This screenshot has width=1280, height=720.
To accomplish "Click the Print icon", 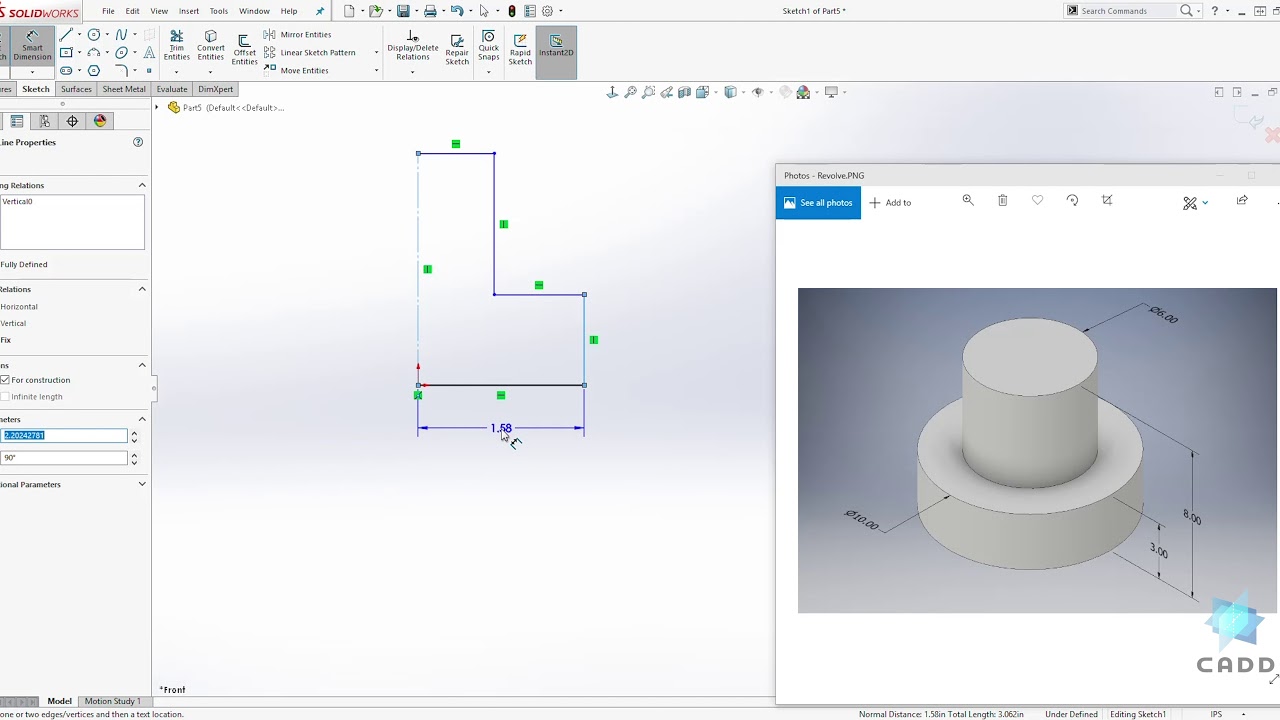I will 430,11.
